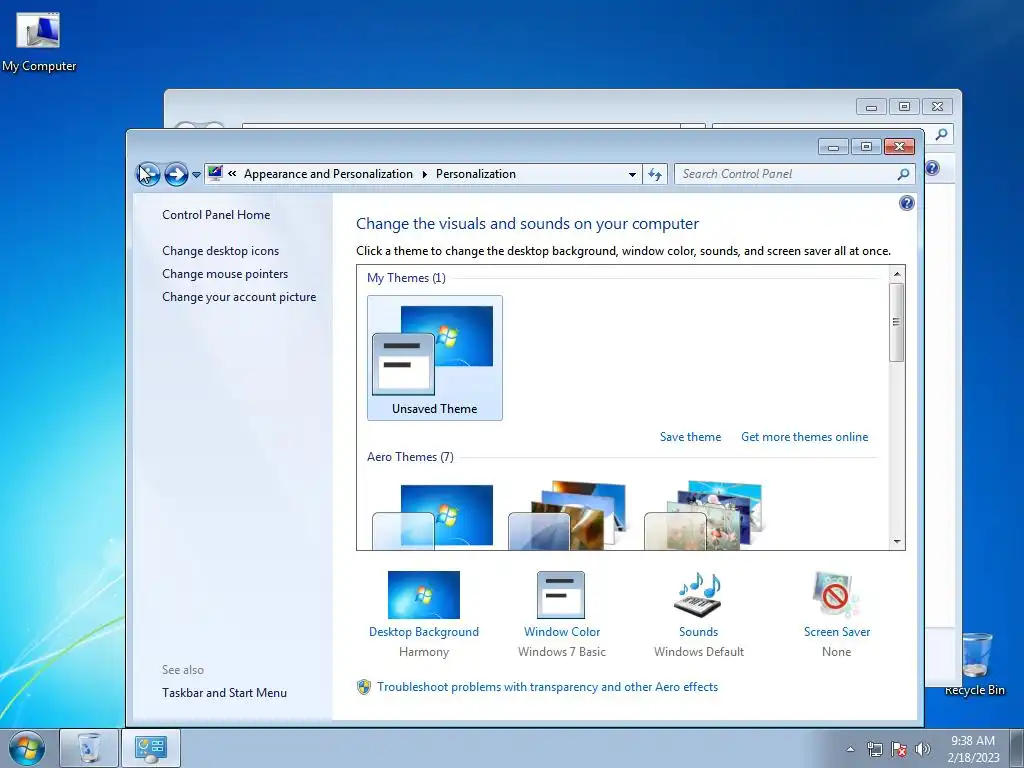Open Change your account picture link
The height and width of the screenshot is (768, 1024).
pyautogui.click(x=239, y=296)
